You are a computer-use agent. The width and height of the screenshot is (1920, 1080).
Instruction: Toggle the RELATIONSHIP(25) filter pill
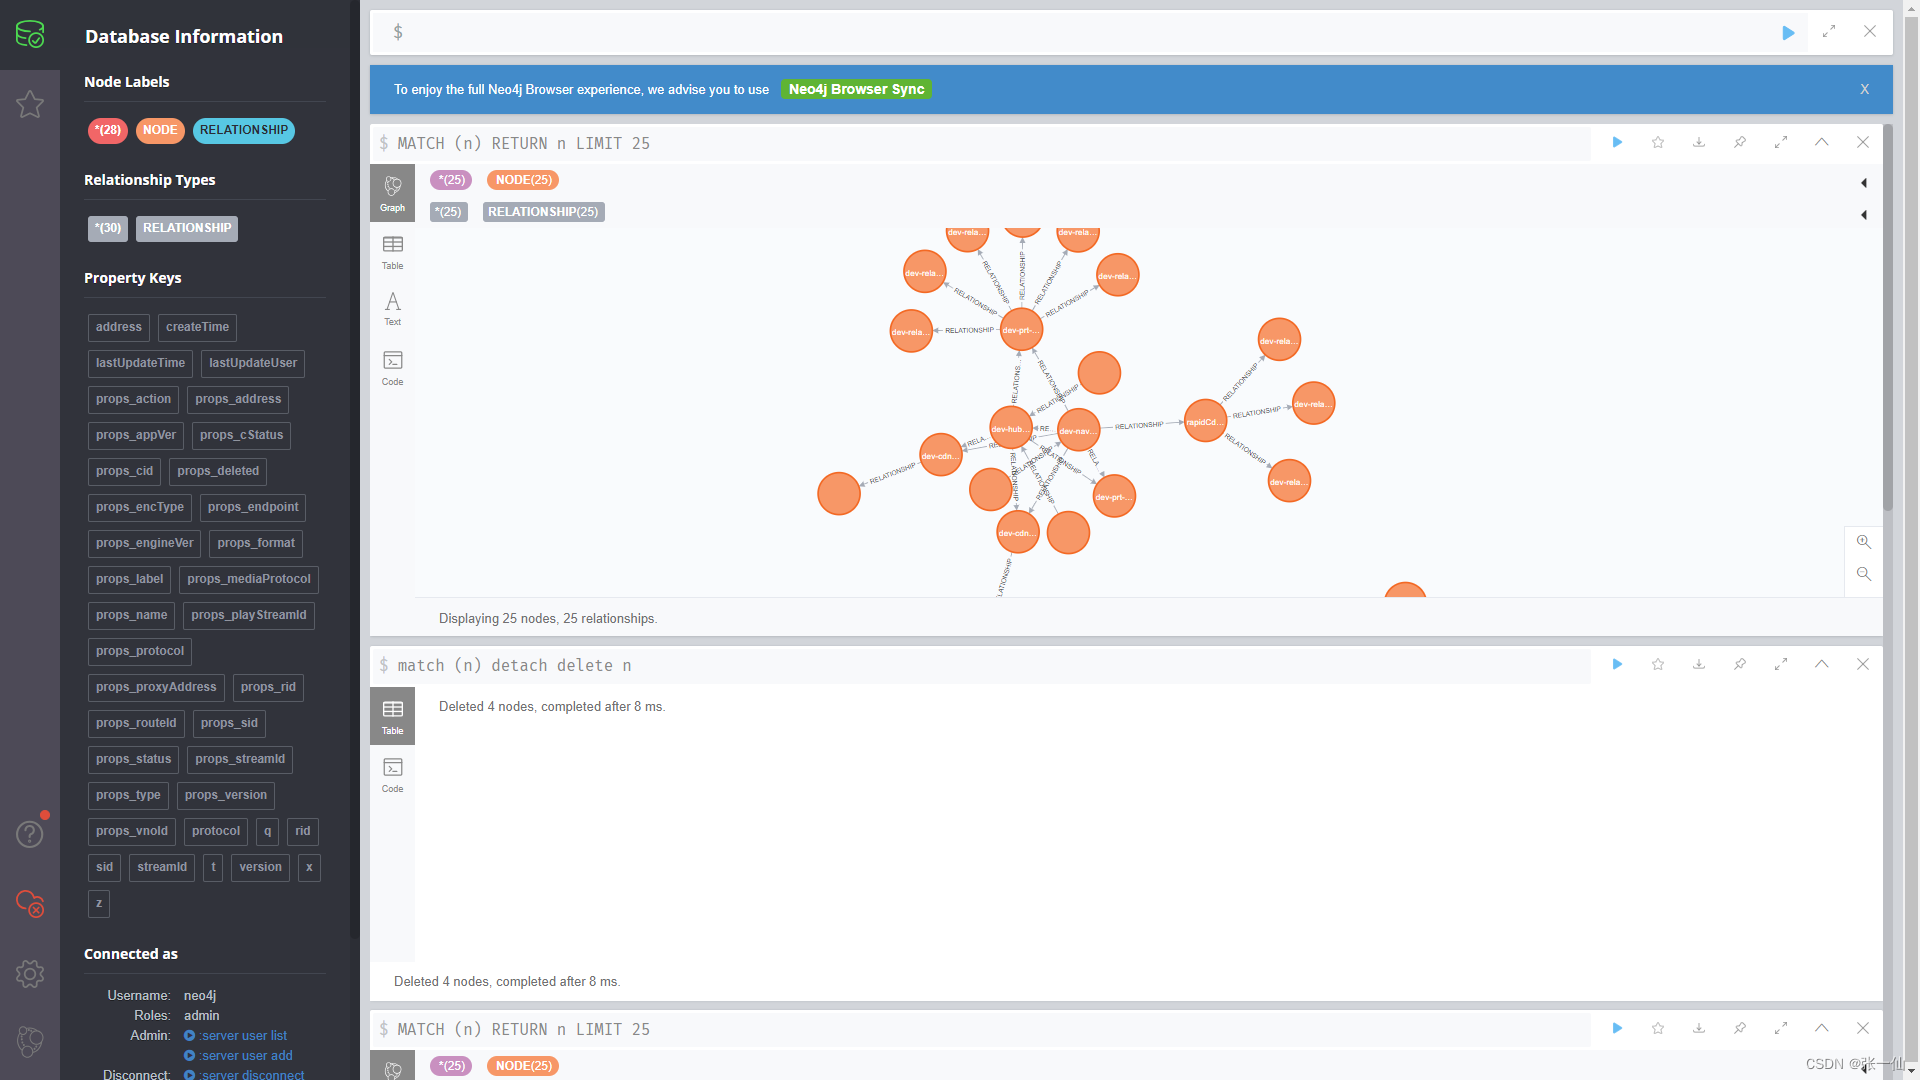(x=543, y=211)
